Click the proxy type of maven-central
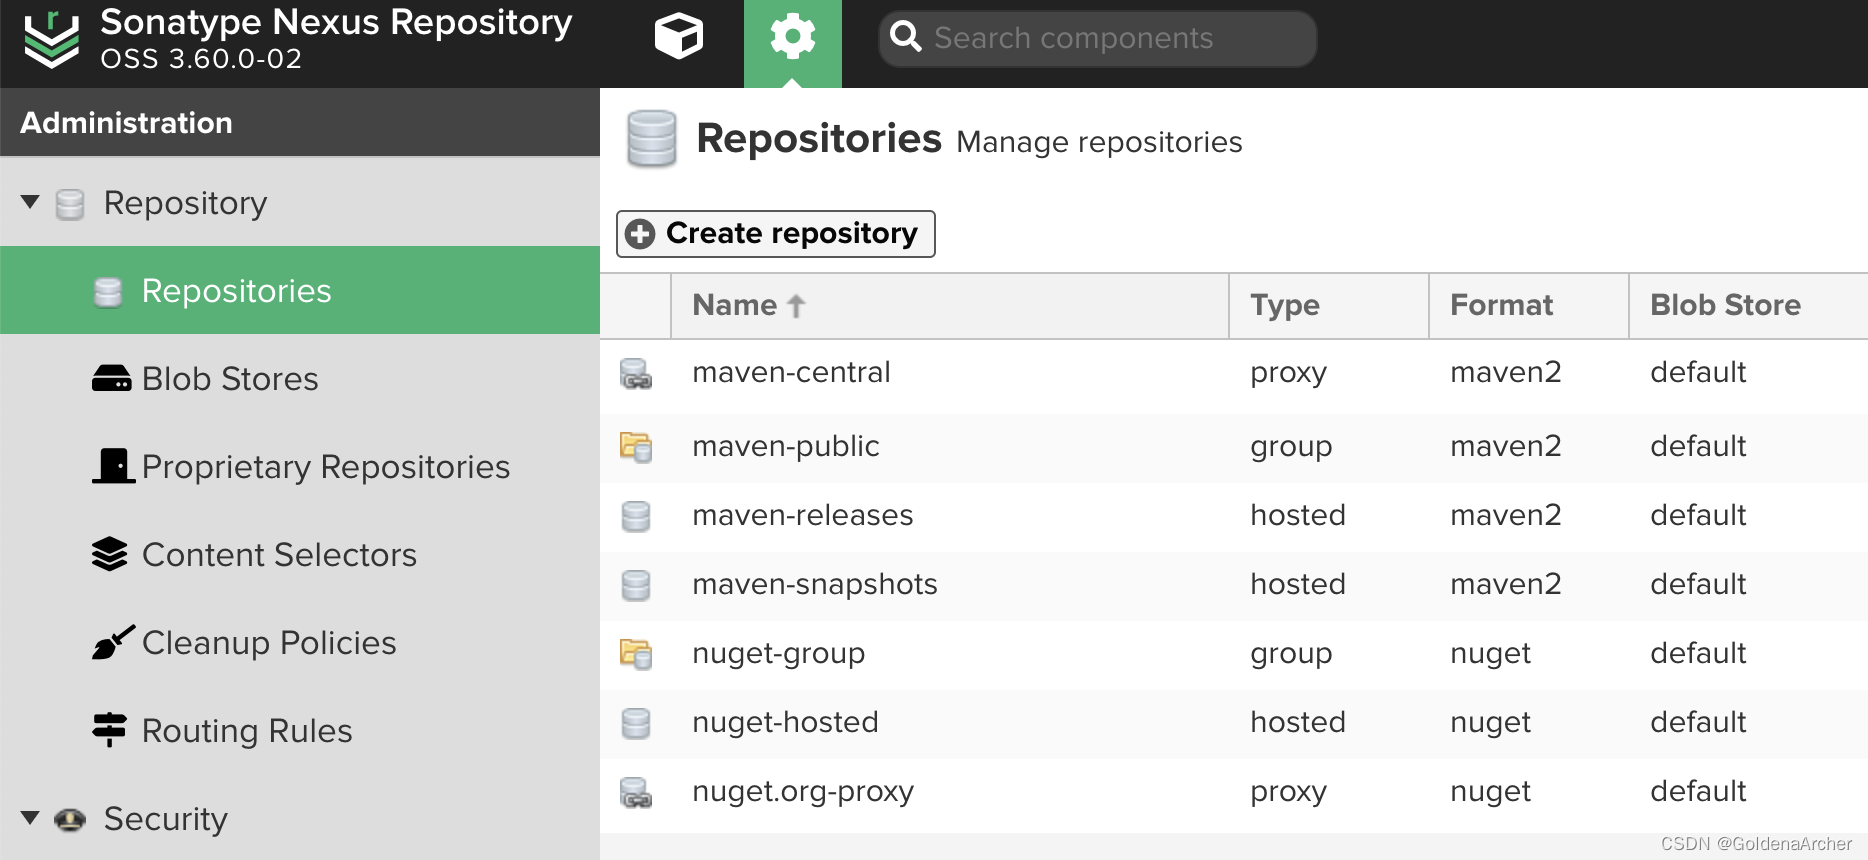This screenshot has height=860, width=1868. (x=1288, y=374)
